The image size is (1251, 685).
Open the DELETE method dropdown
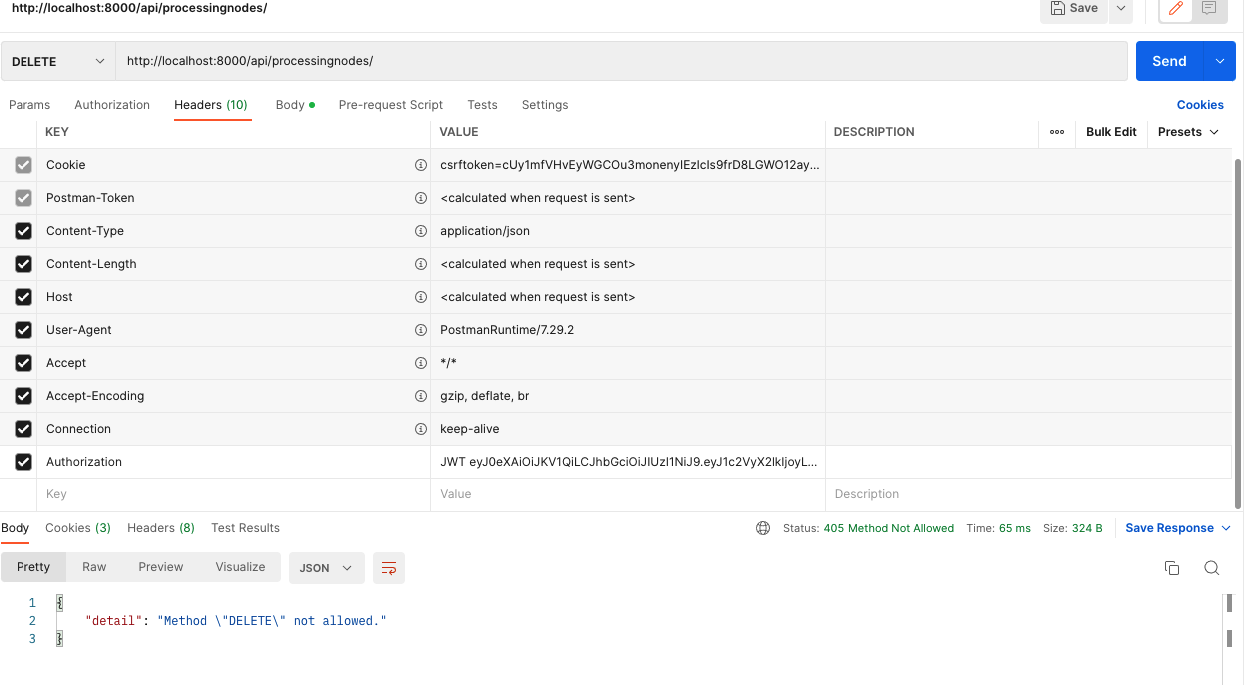tap(57, 61)
